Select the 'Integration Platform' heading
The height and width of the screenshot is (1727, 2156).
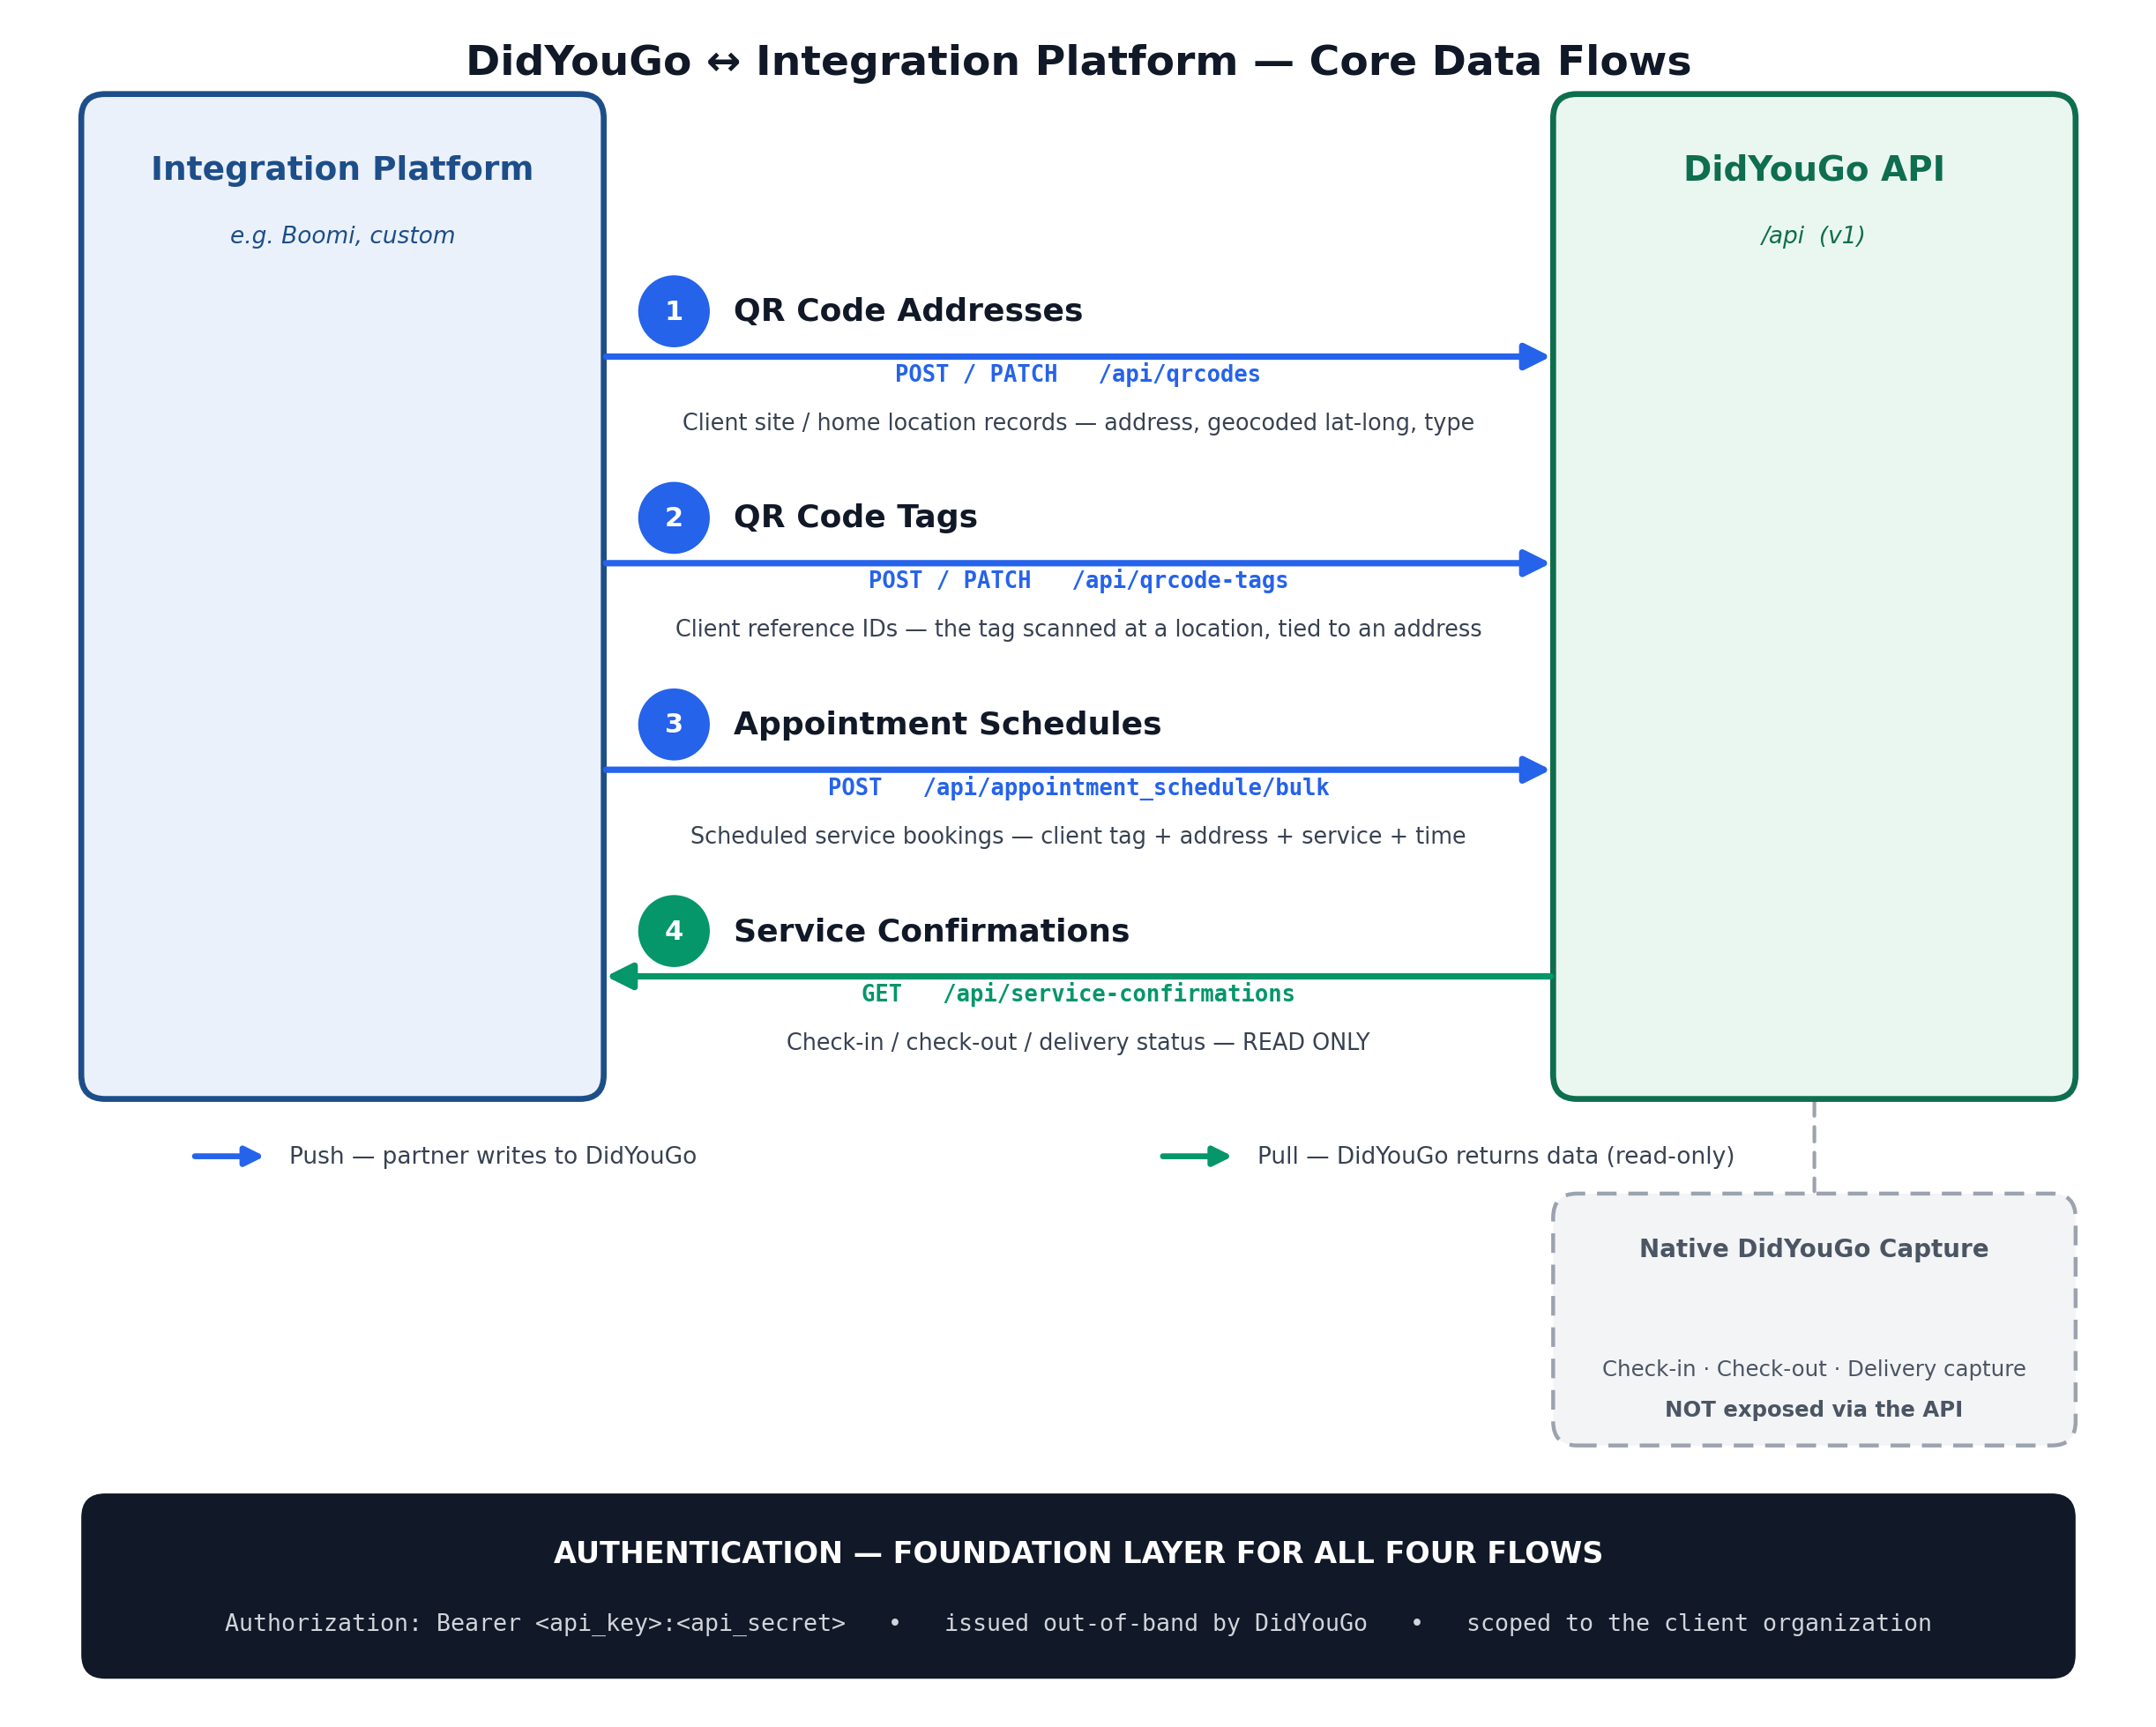[x=342, y=169]
